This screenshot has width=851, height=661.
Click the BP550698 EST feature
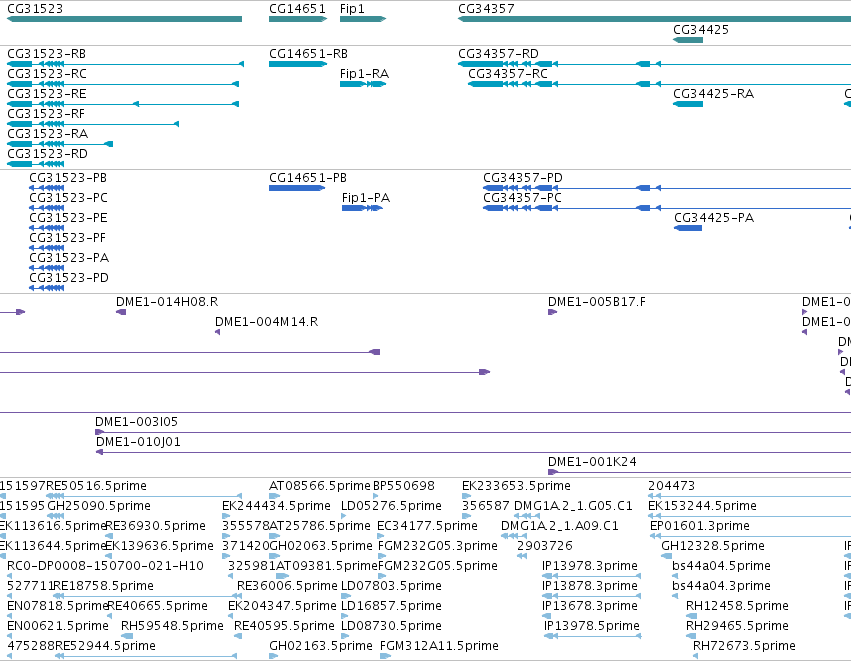[376, 496]
